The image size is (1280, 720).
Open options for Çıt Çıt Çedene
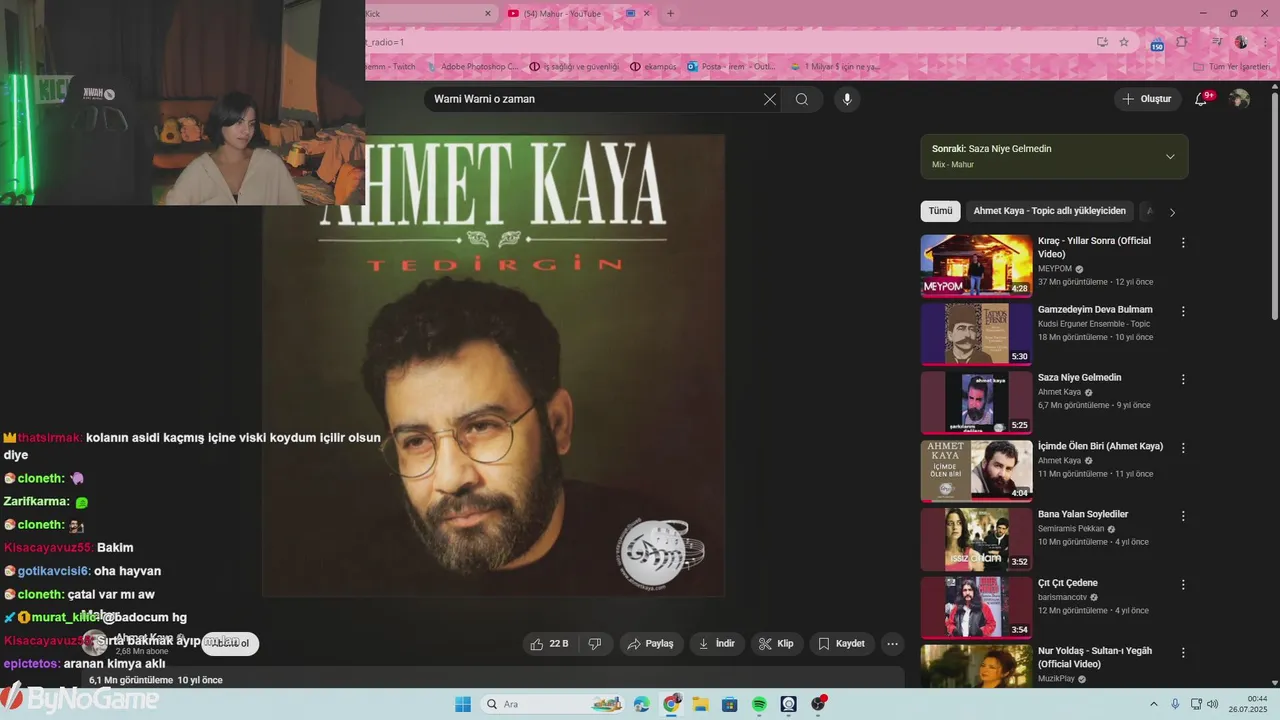pos(1183,585)
